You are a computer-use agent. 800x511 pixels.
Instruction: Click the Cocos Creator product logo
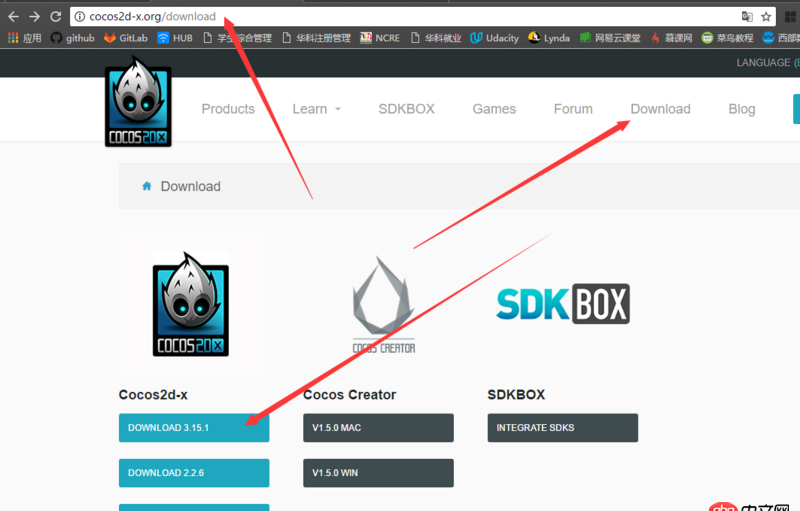tap(384, 305)
